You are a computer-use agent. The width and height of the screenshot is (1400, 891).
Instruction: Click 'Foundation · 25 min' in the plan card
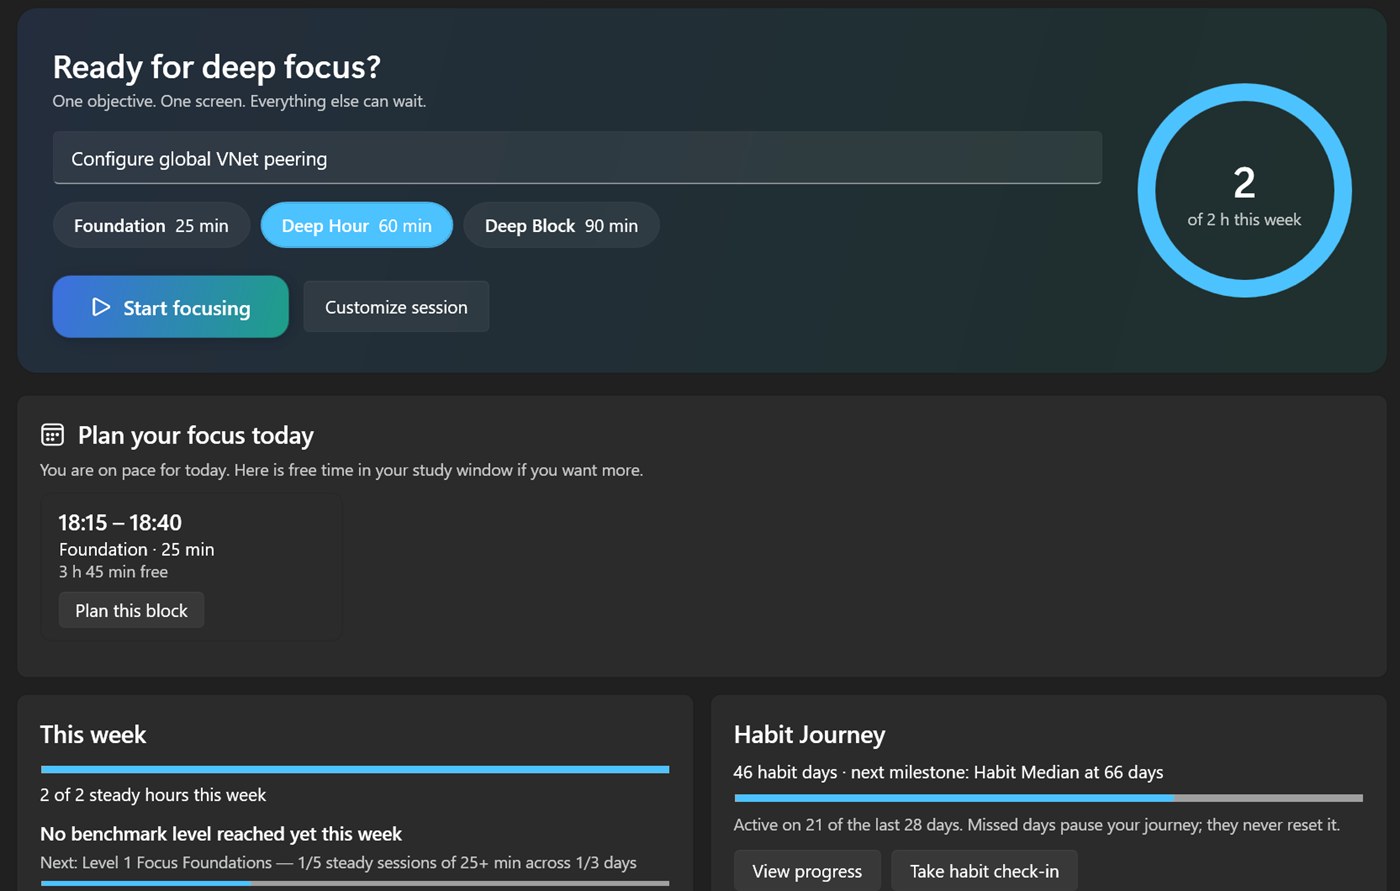tap(137, 549)
